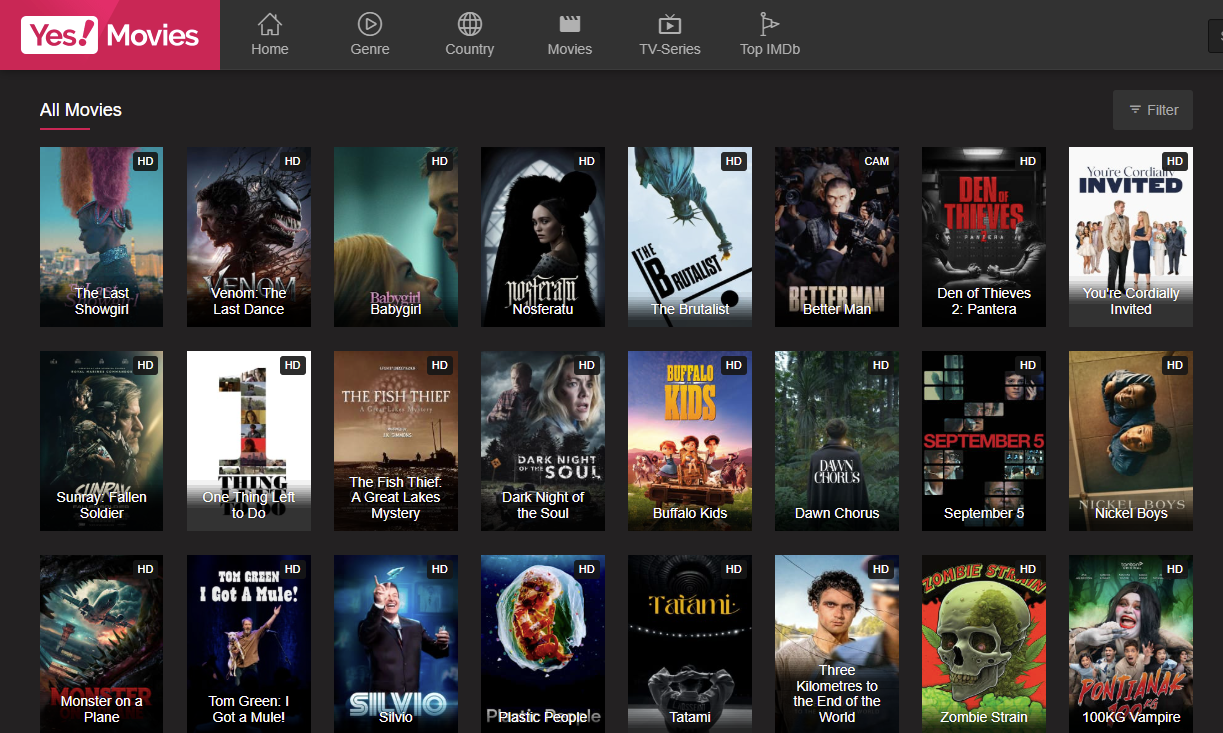Open the Babygirl movie poster
Viewport: 1223px width, 733px height.
tap(396, 237)
